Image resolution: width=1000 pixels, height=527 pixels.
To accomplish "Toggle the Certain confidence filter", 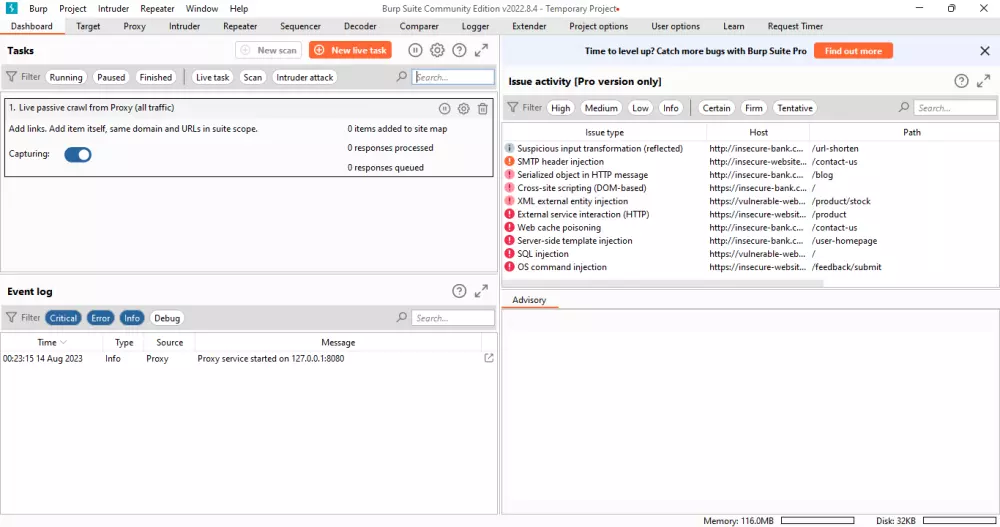I will pyautogui.click(x=716, y=108).
